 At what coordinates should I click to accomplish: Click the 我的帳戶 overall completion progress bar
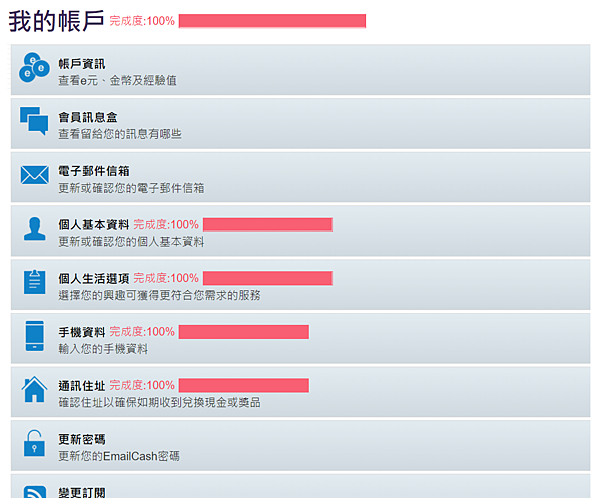pyautogui.click(x=272, y=21)
